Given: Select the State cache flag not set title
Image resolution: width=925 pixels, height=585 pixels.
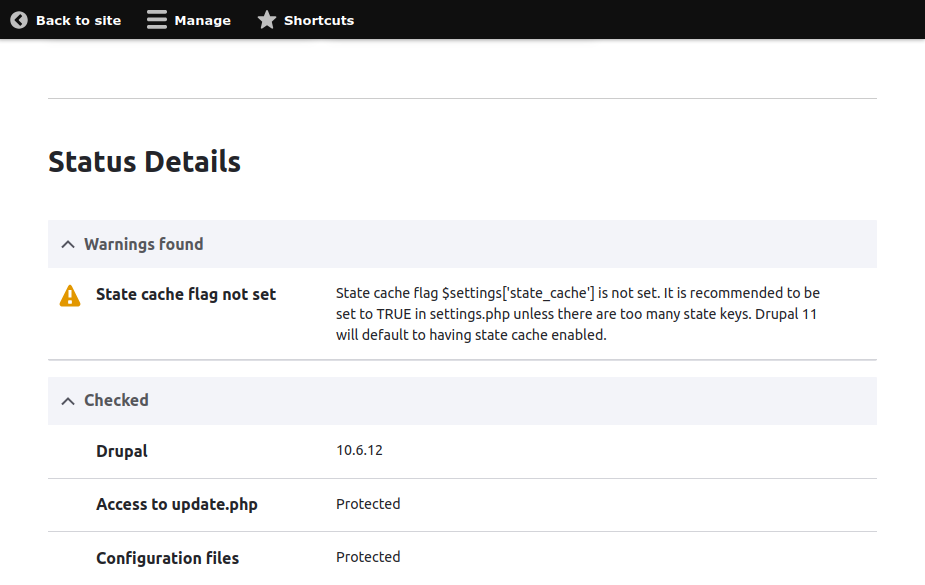Looking at the screenshot, I should click(x=186, y=294).
